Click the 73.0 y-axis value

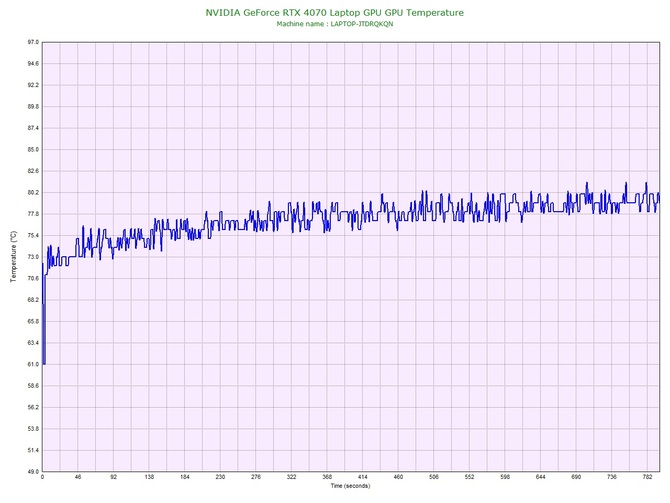(33, 257)
